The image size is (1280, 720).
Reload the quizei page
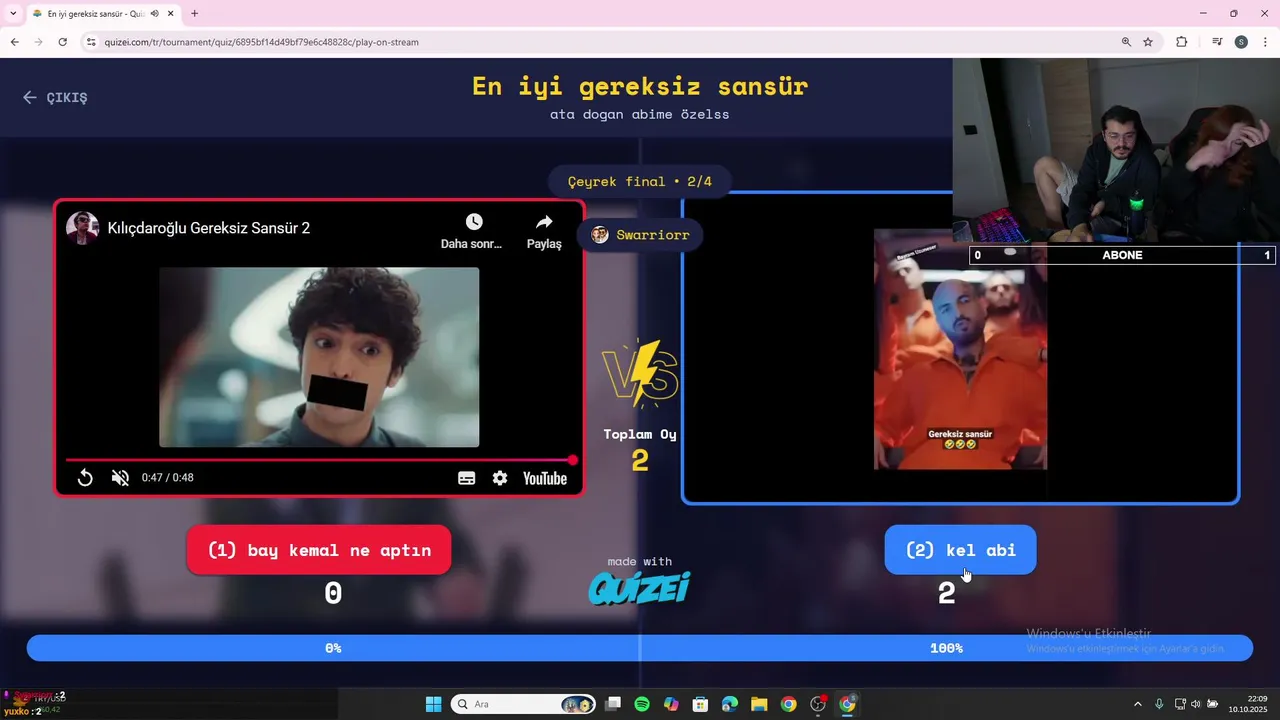pos(63,42)
